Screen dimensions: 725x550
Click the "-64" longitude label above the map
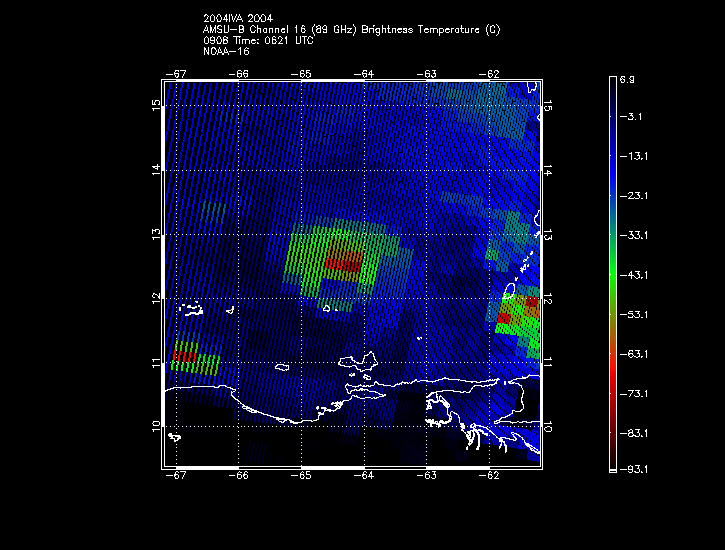364,74
